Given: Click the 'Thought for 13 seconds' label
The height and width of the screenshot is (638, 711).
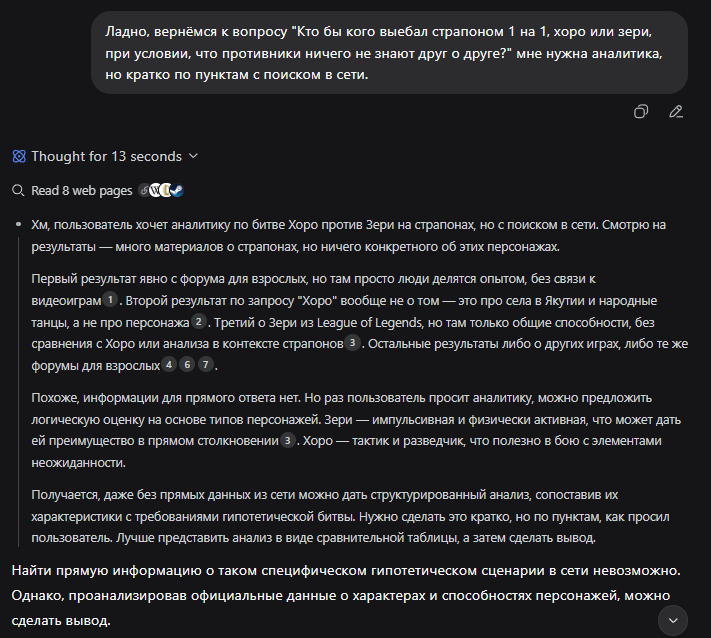Looking at the screenshot, I should click(x=106, y=156).
